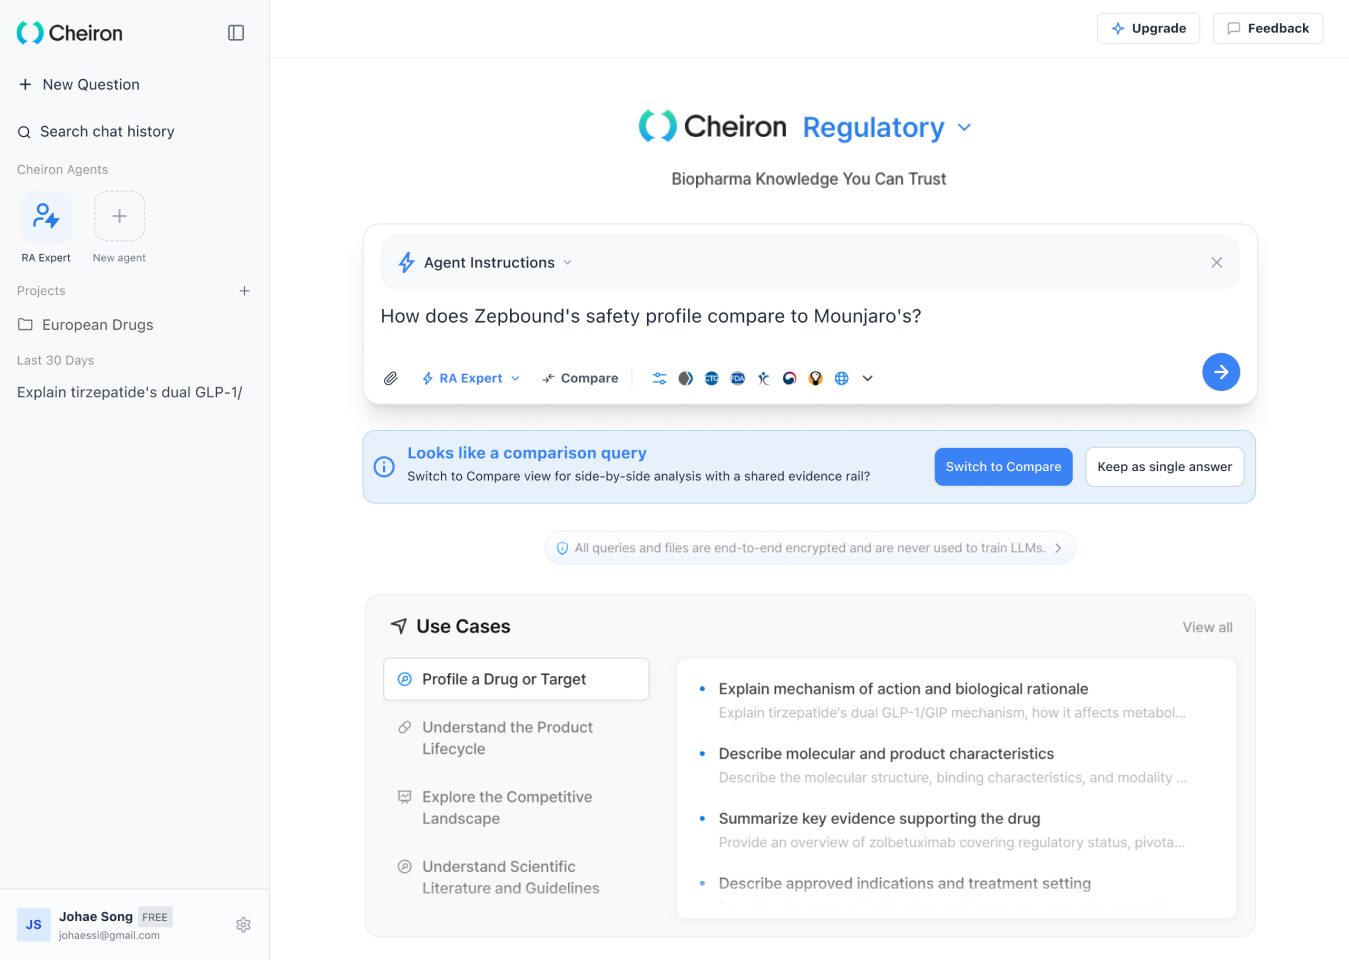Start a New Question

coord(79,85)
